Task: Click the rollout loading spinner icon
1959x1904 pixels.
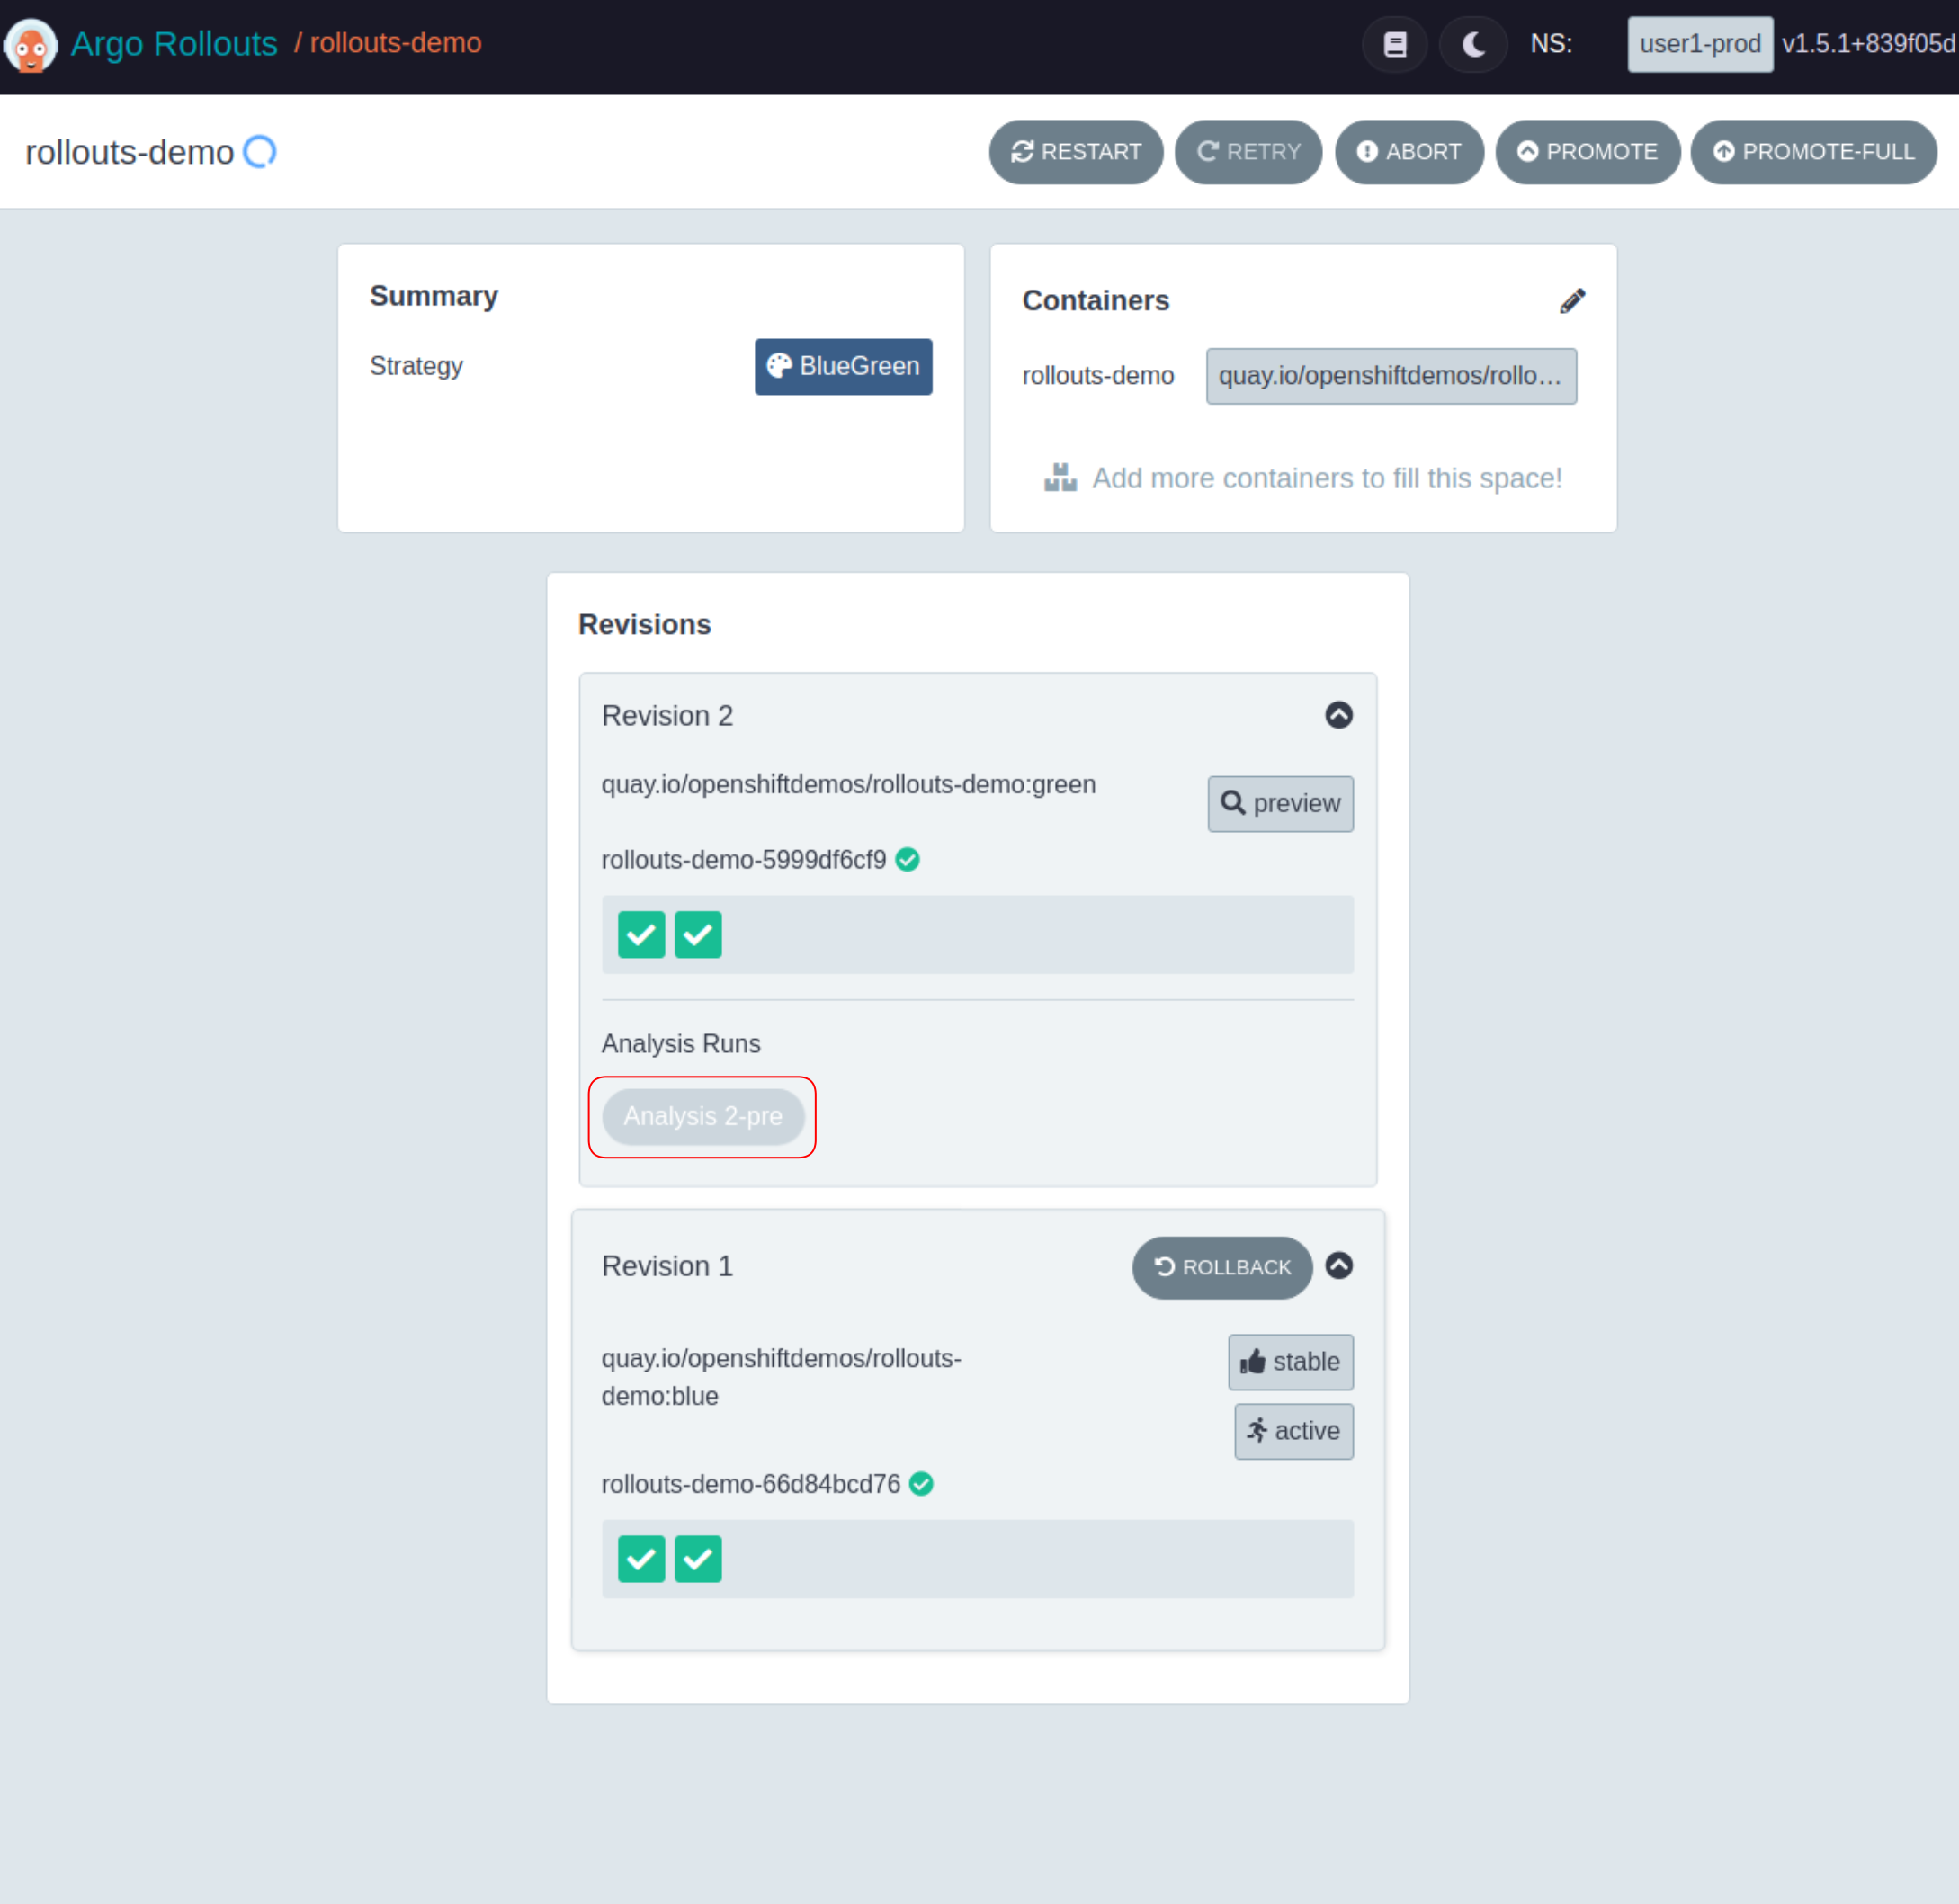Action: click(260, 152)
